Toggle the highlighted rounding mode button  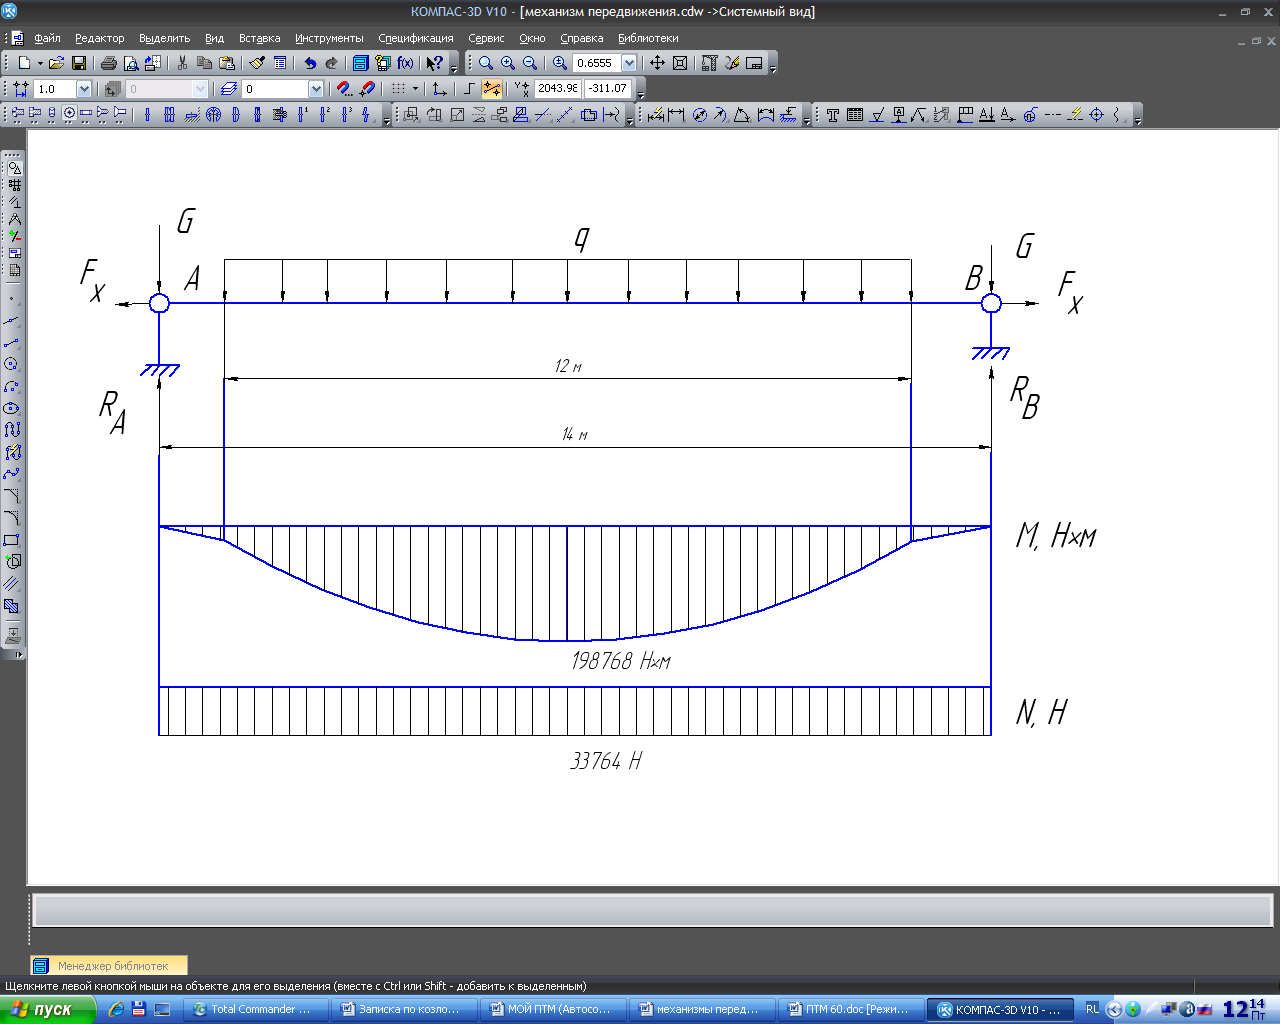(x=491, y=89)
